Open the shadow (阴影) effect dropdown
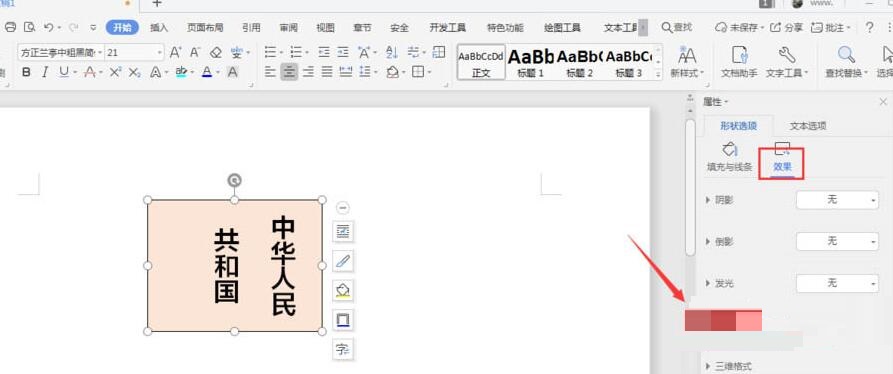This screenshot has height=374, width=893. [837, 200]
